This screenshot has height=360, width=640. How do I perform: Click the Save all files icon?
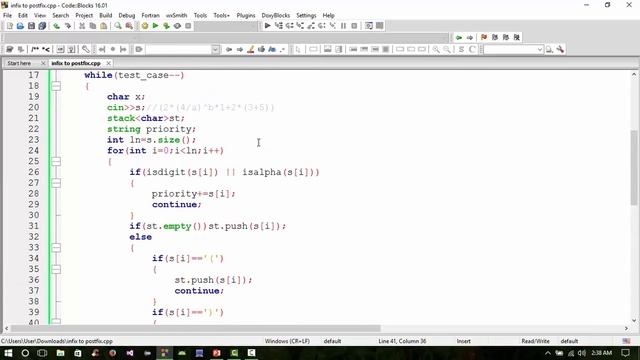click(x=42, y=26)
